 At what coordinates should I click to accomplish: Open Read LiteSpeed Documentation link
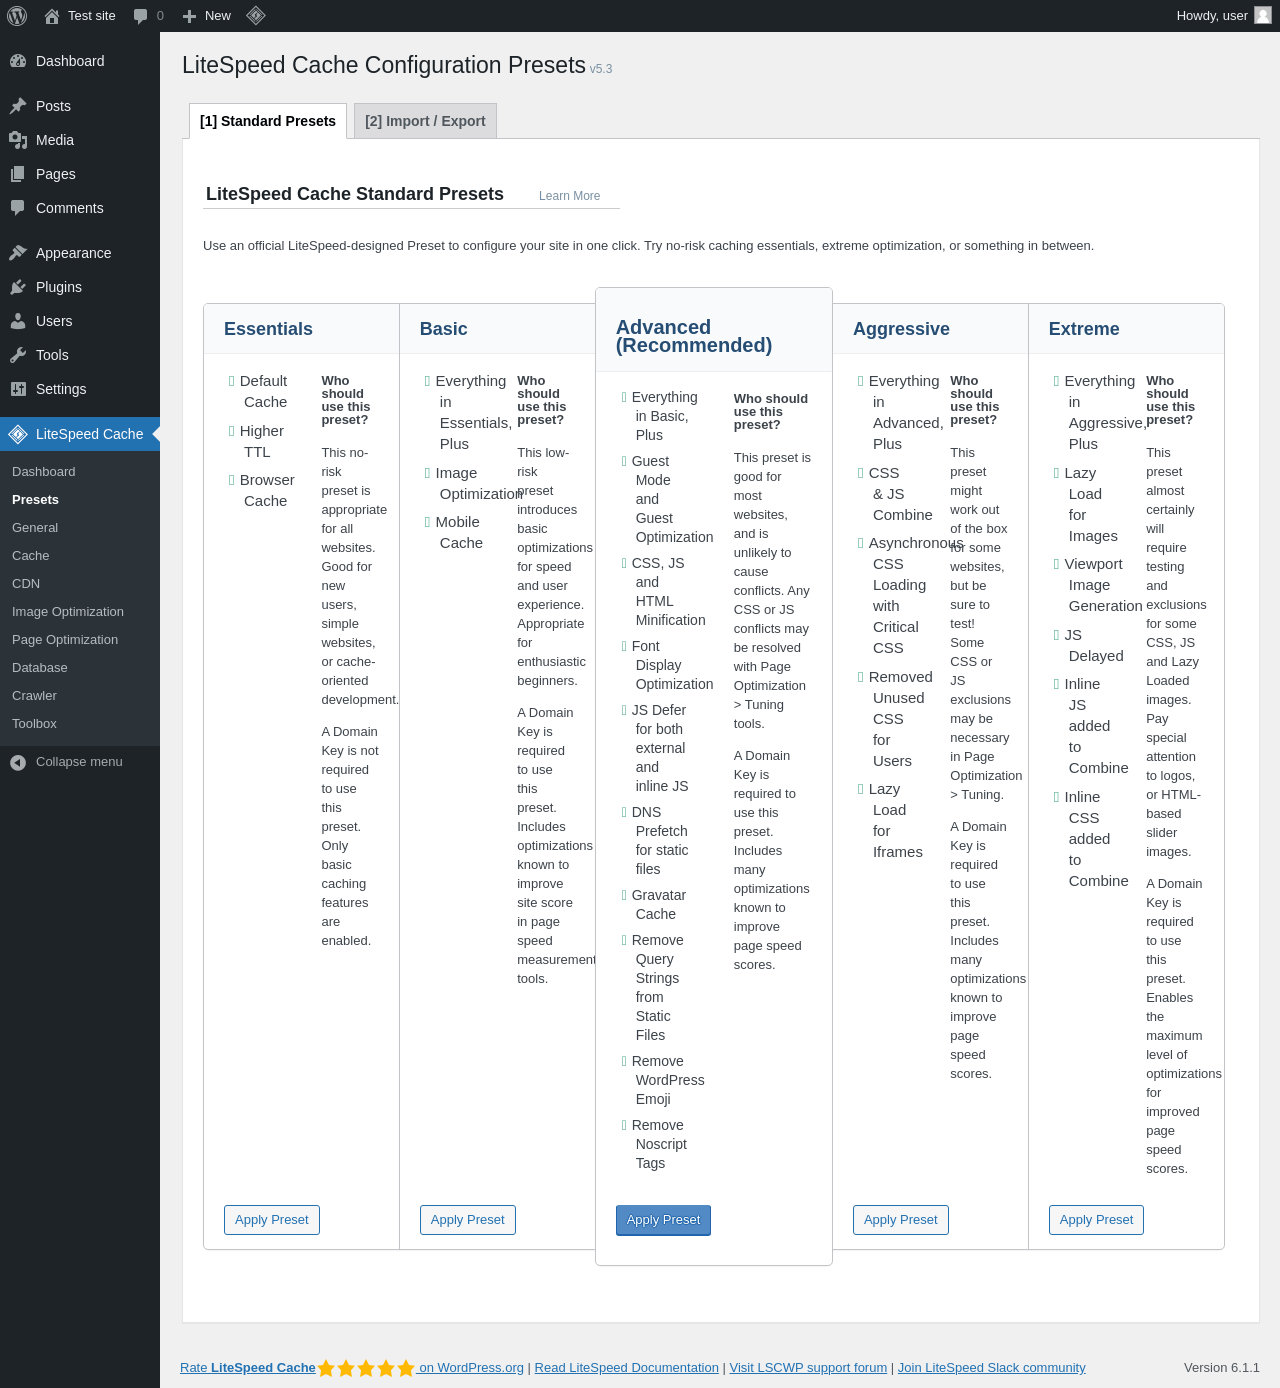coord(627,1368)
